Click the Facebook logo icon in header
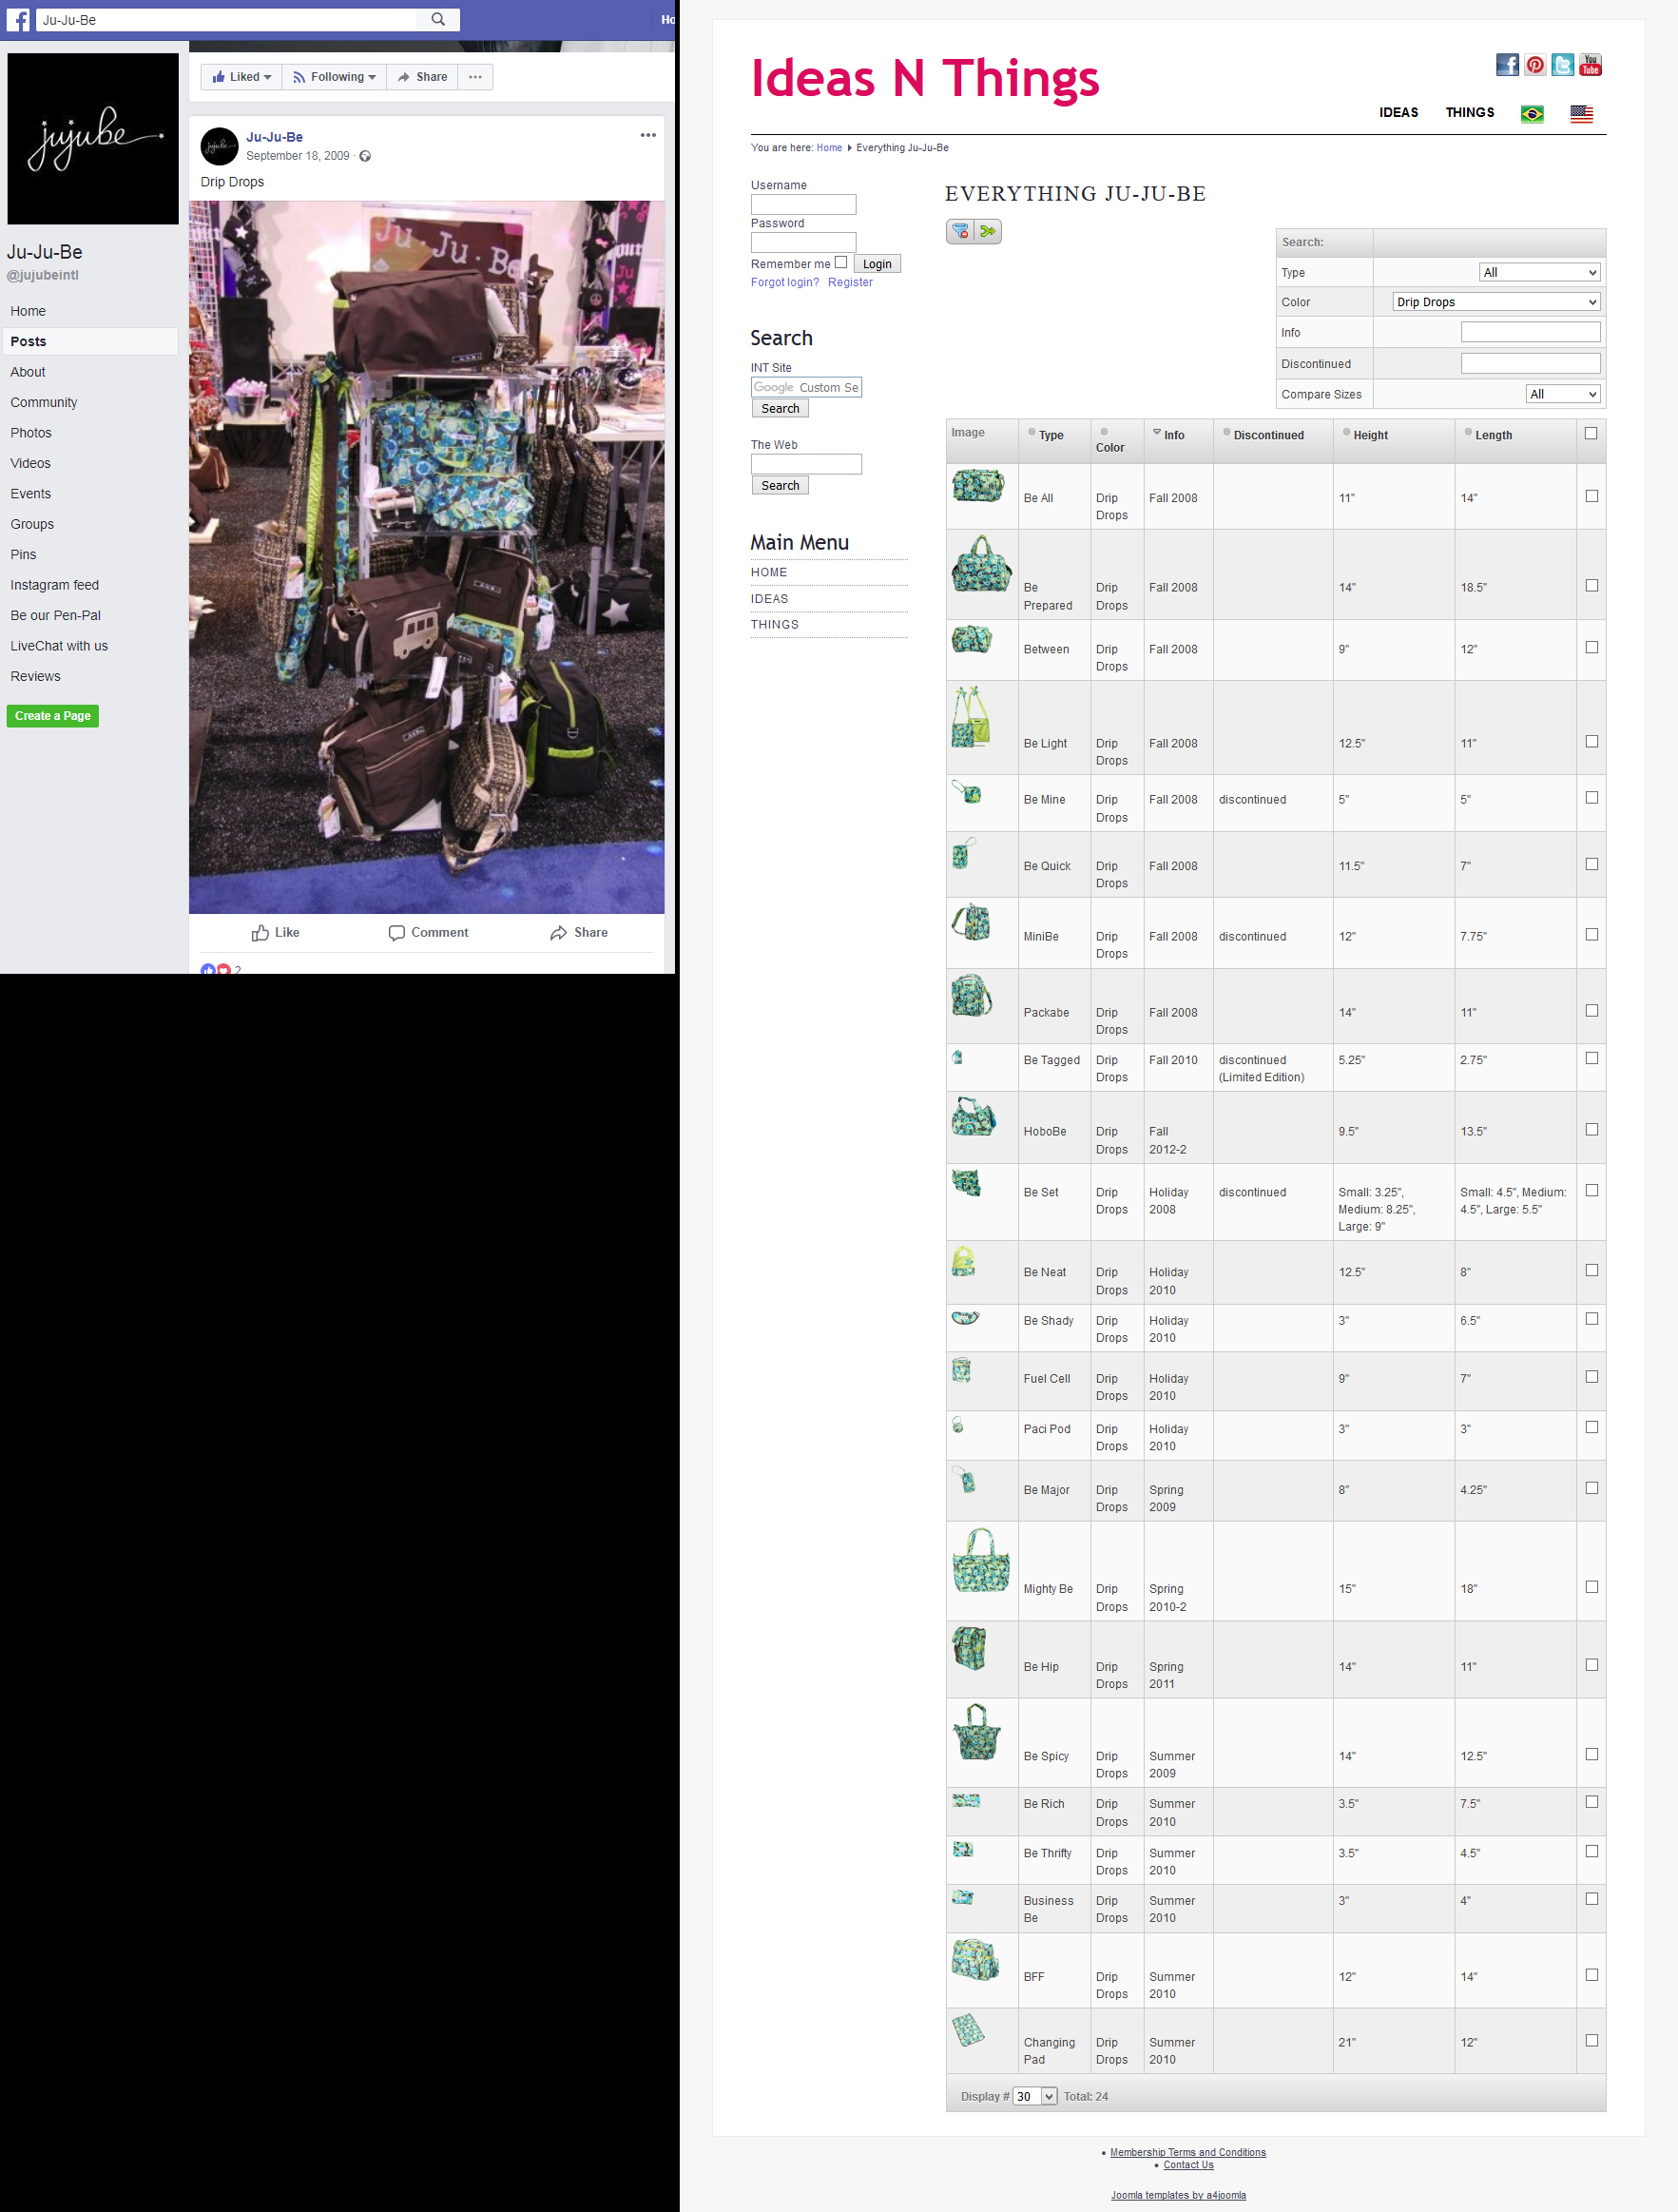The width and height of the screenshot is (1678, 2212). pos(18,19)
